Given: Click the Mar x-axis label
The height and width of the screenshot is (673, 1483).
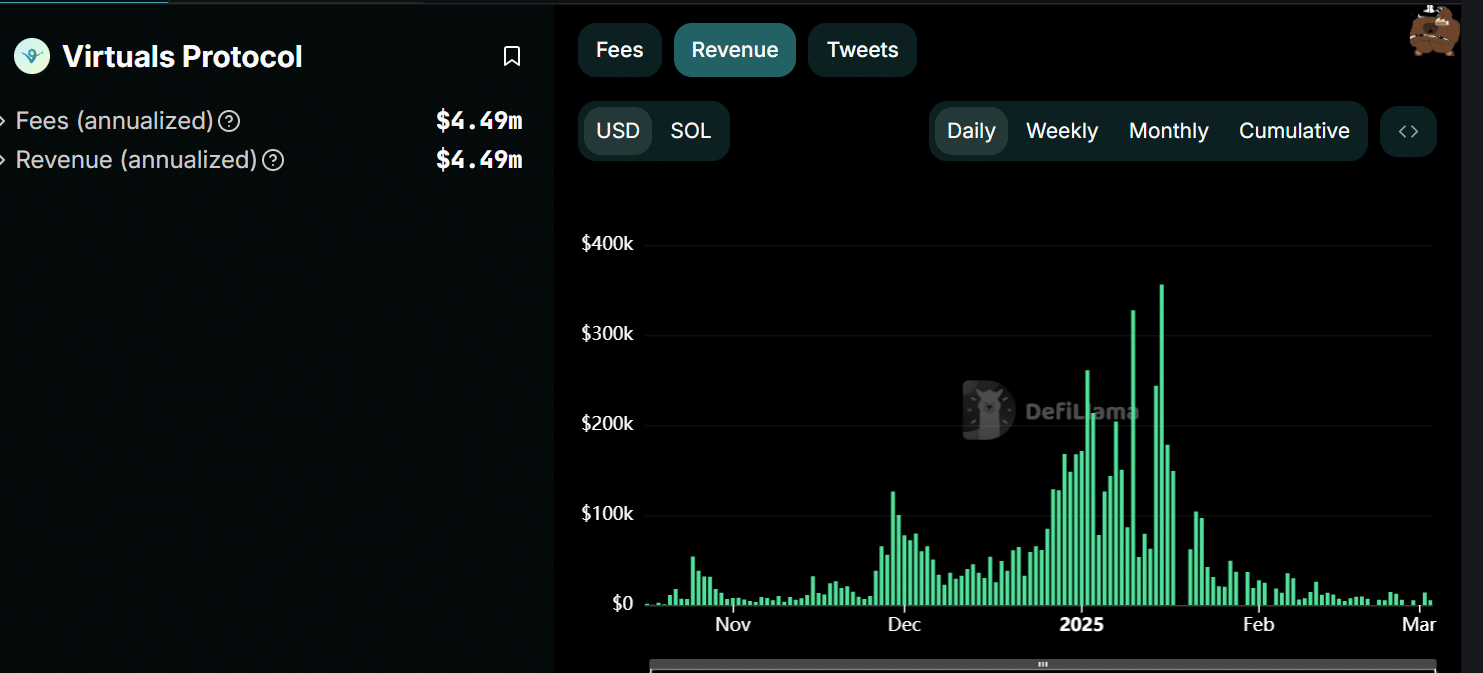Looking at the screenshot, I should 1419,625.
